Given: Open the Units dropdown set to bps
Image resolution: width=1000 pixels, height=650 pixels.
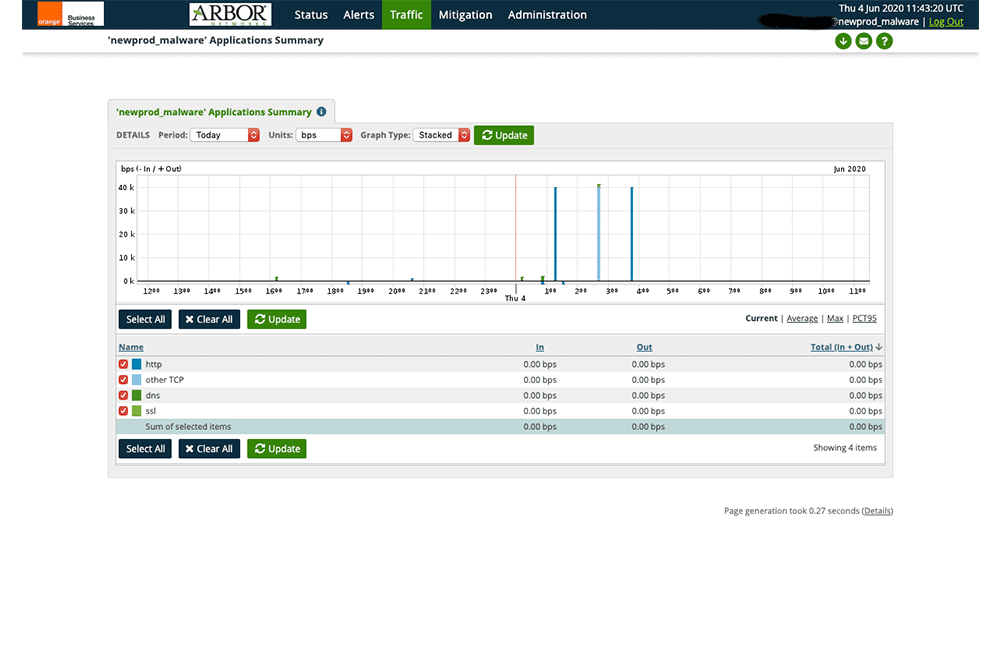Looking at the screenshot, I should pyautogui.click(x=324, y=135).
